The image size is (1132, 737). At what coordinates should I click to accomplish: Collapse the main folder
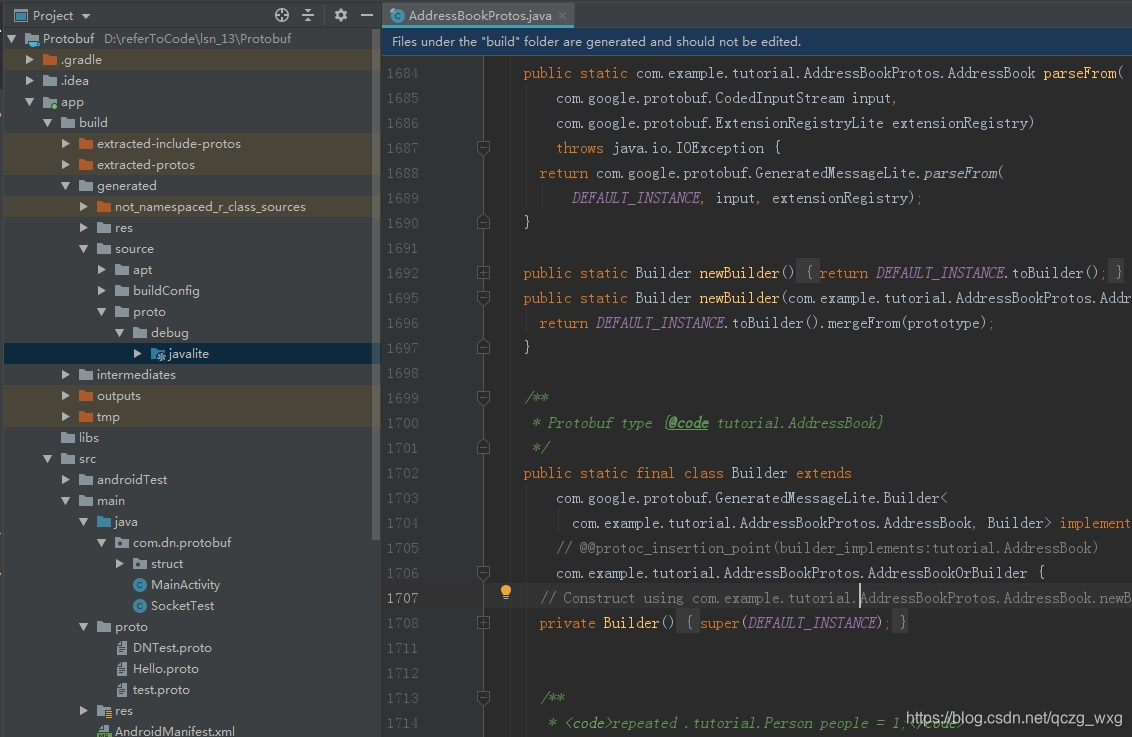[66, 500]
